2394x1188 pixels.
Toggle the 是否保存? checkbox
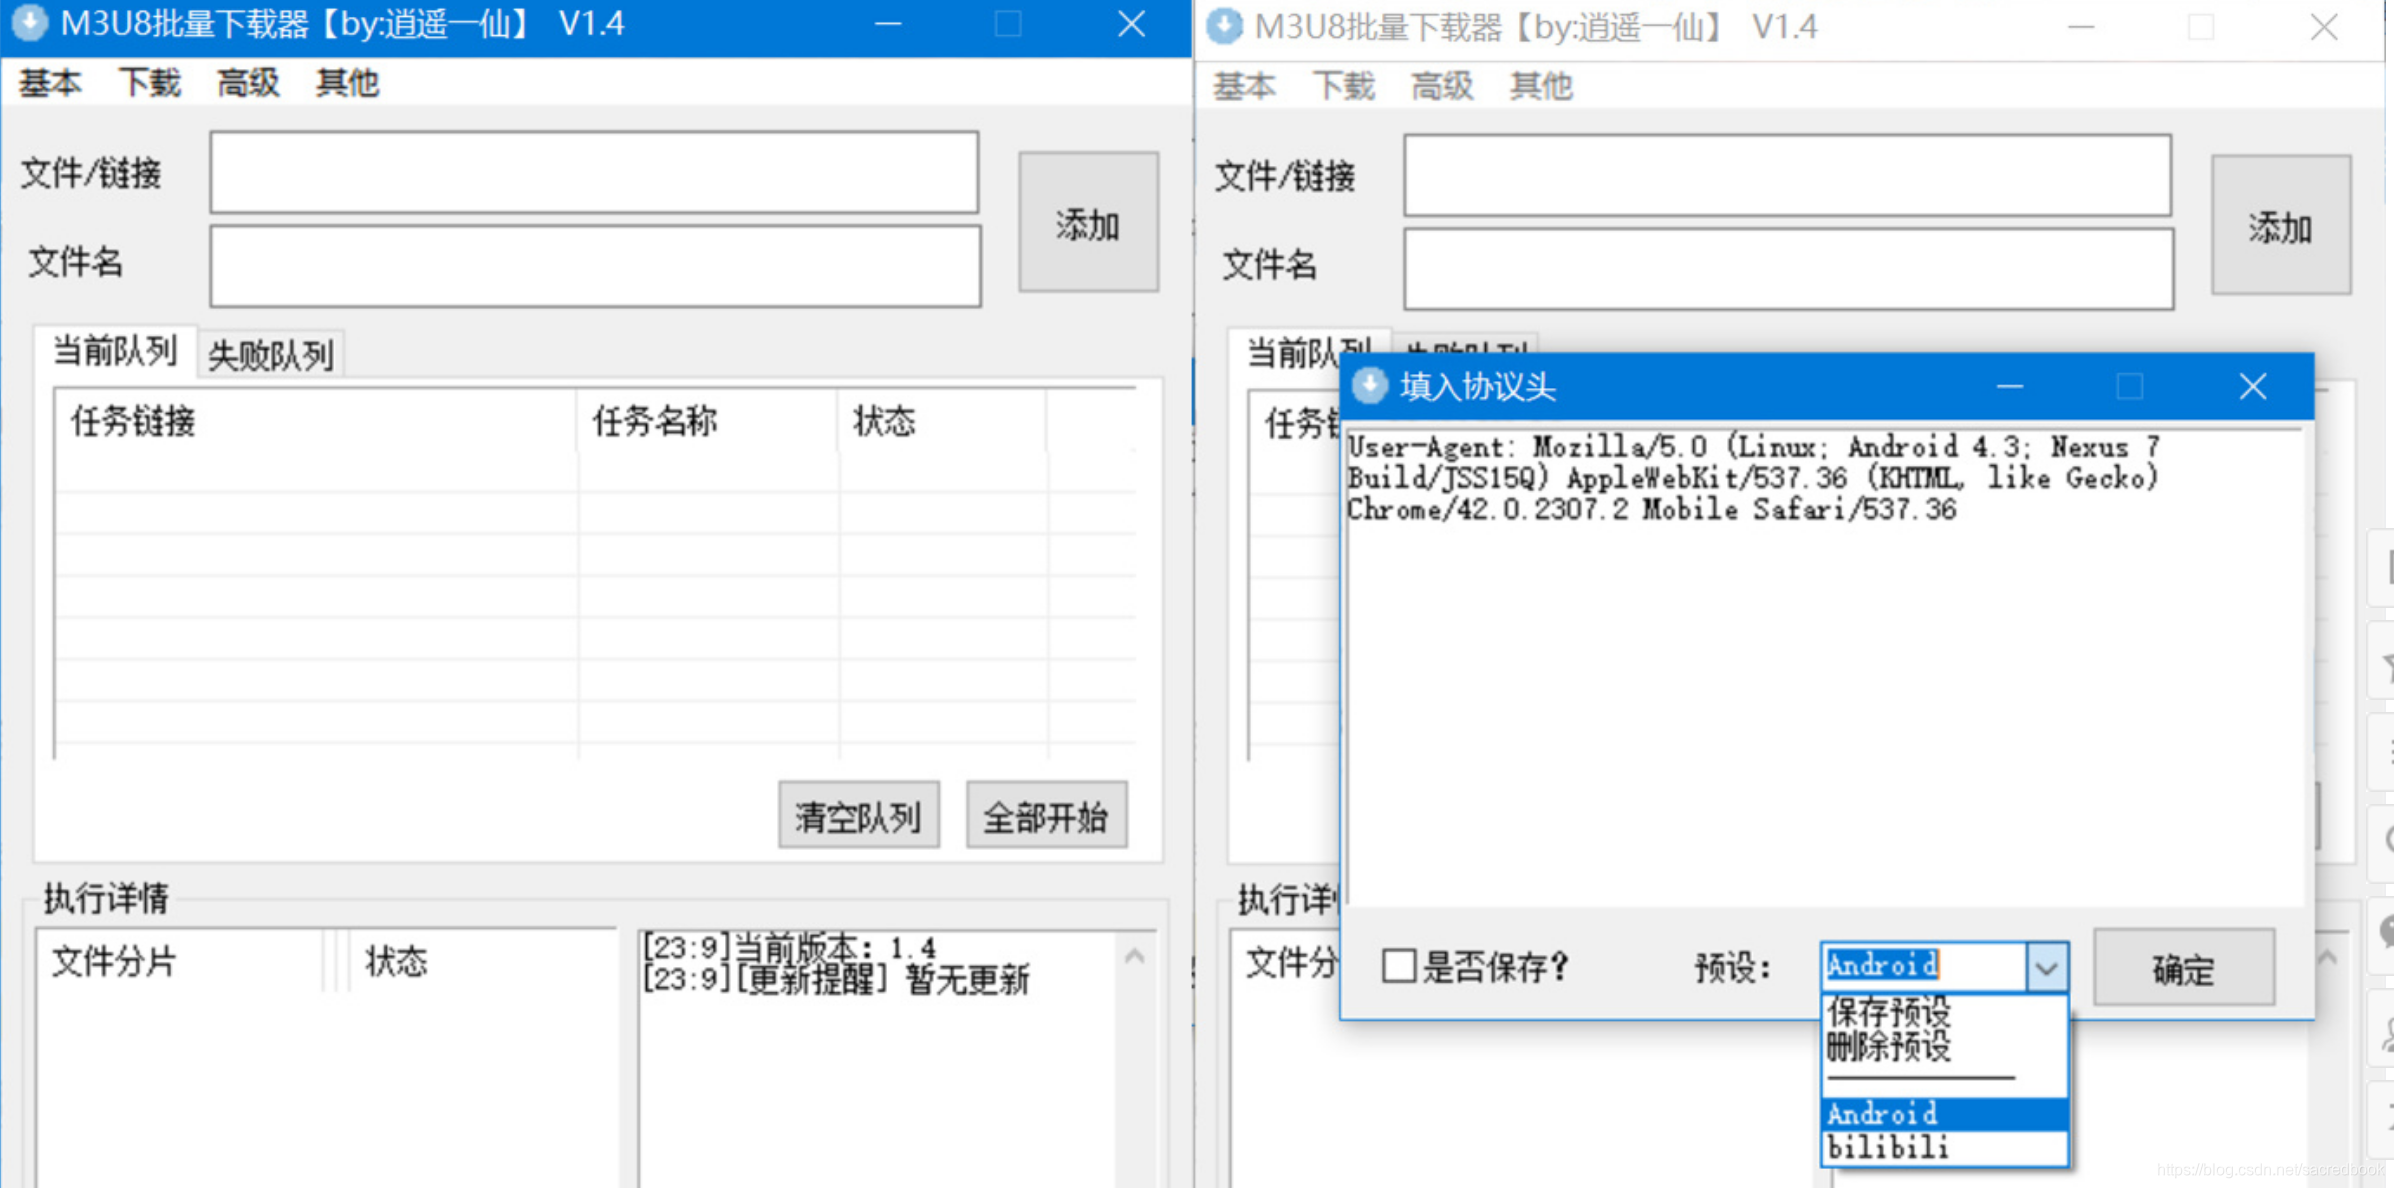pyautogui.click(x=1399, y=966)
